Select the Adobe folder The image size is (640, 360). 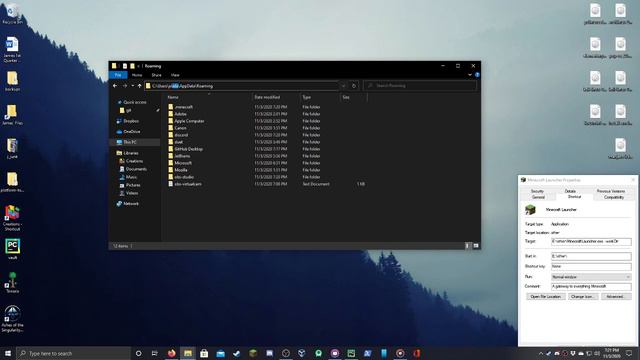pyautogui.click(x=180, y=114)
